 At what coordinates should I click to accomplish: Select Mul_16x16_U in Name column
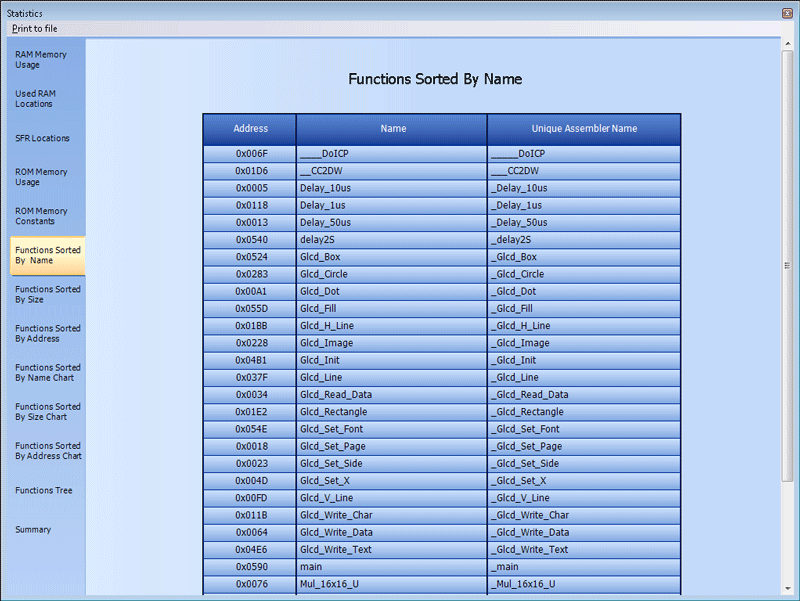pos(392,584)
